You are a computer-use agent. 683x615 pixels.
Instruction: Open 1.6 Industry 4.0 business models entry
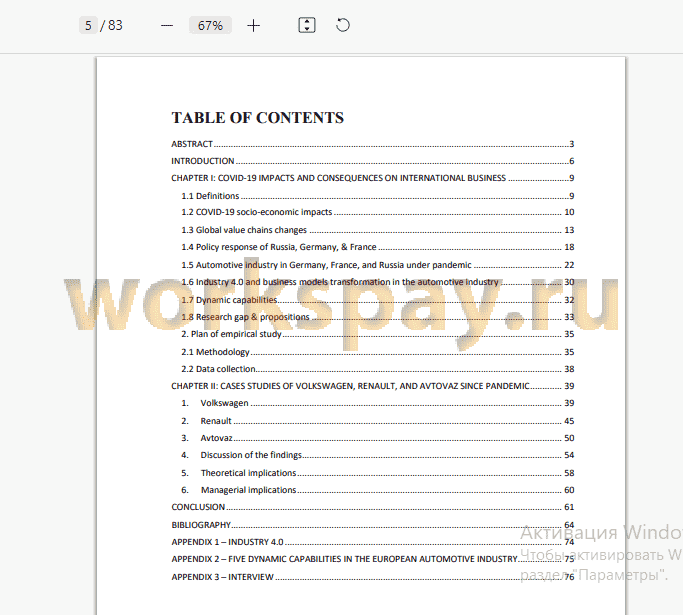tap(378, 282)
